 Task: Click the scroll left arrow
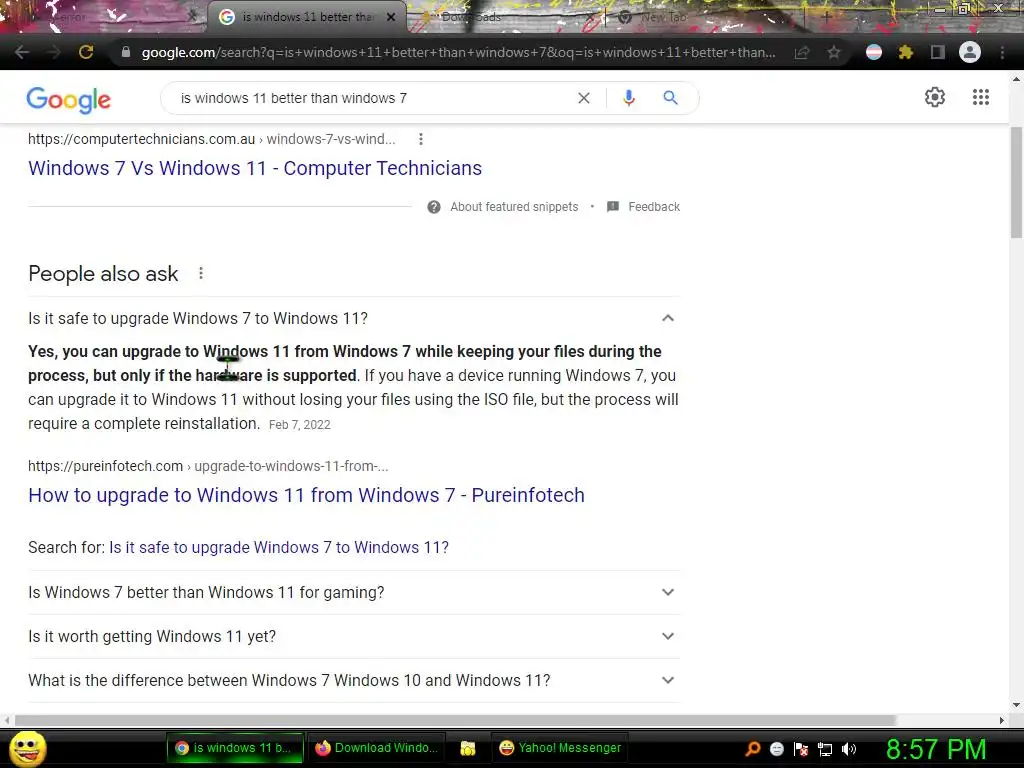[7, 720]
